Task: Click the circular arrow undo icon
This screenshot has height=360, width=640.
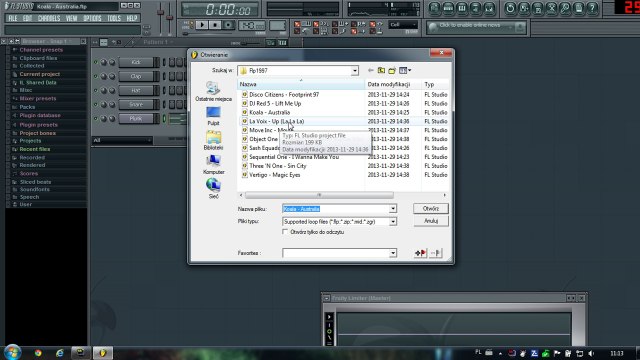Action: (510, 8)
